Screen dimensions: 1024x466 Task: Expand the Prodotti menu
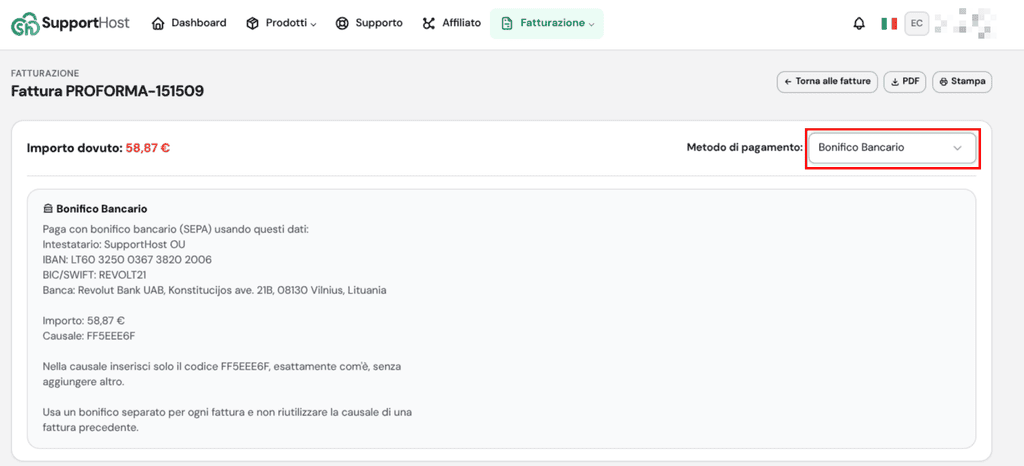pos(281,23)
